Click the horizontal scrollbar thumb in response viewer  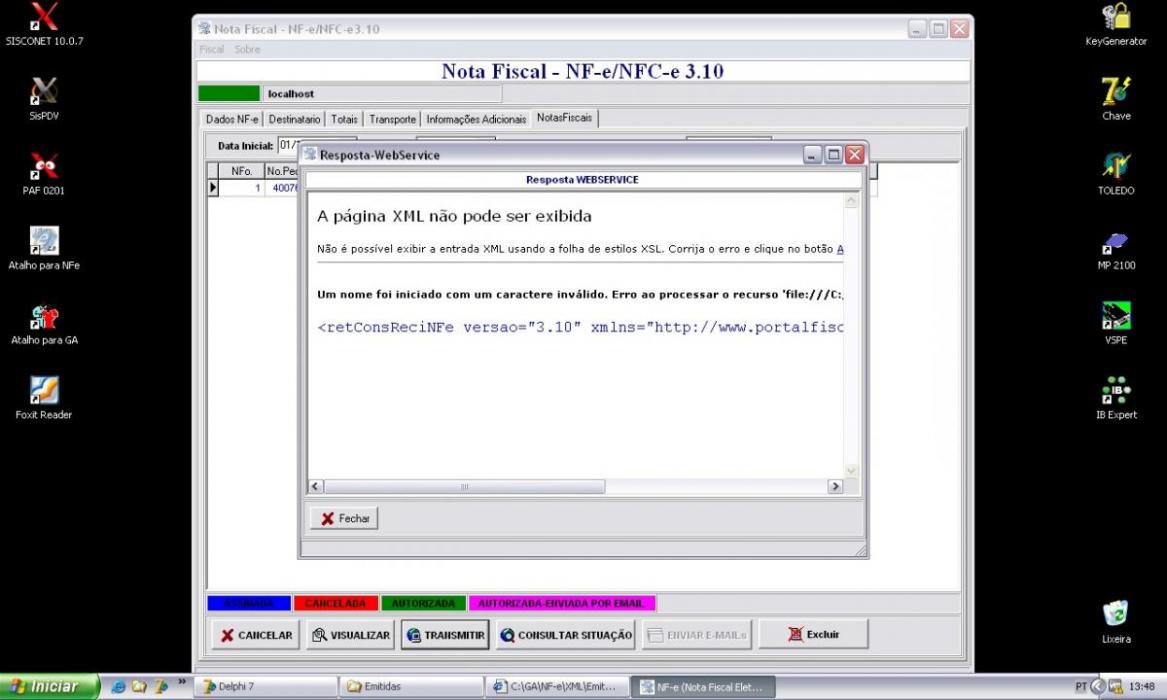click(x=464, y=487)
